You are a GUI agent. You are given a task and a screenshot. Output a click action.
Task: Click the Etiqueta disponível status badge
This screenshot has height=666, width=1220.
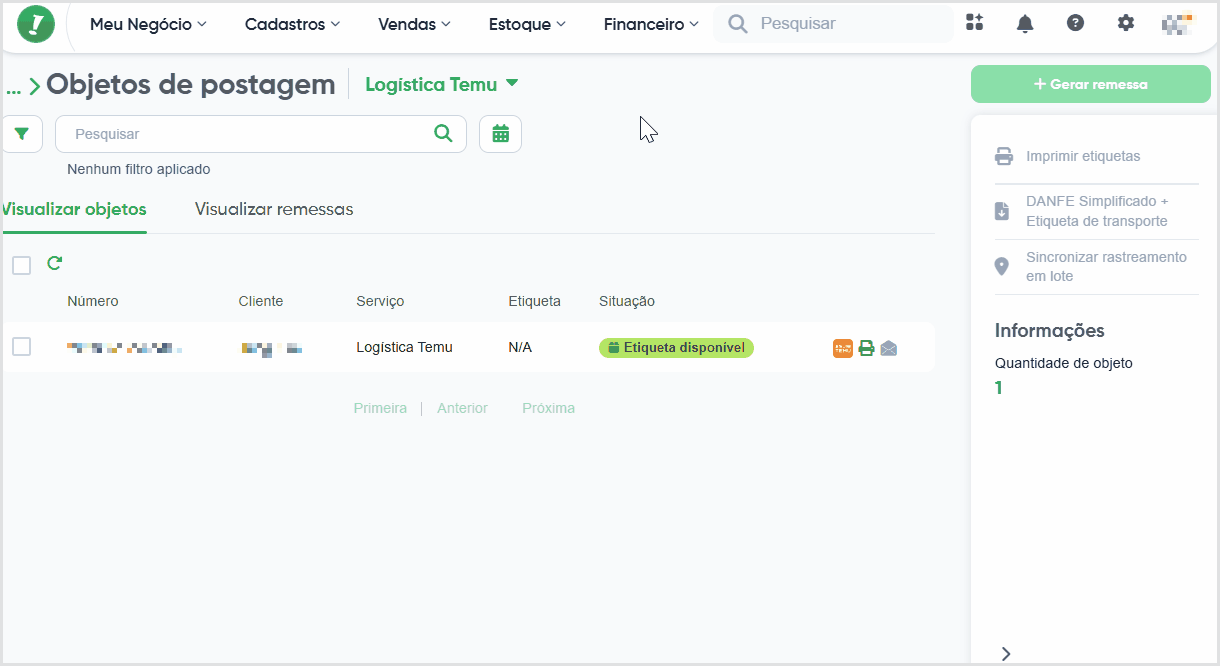click(676, 348)
